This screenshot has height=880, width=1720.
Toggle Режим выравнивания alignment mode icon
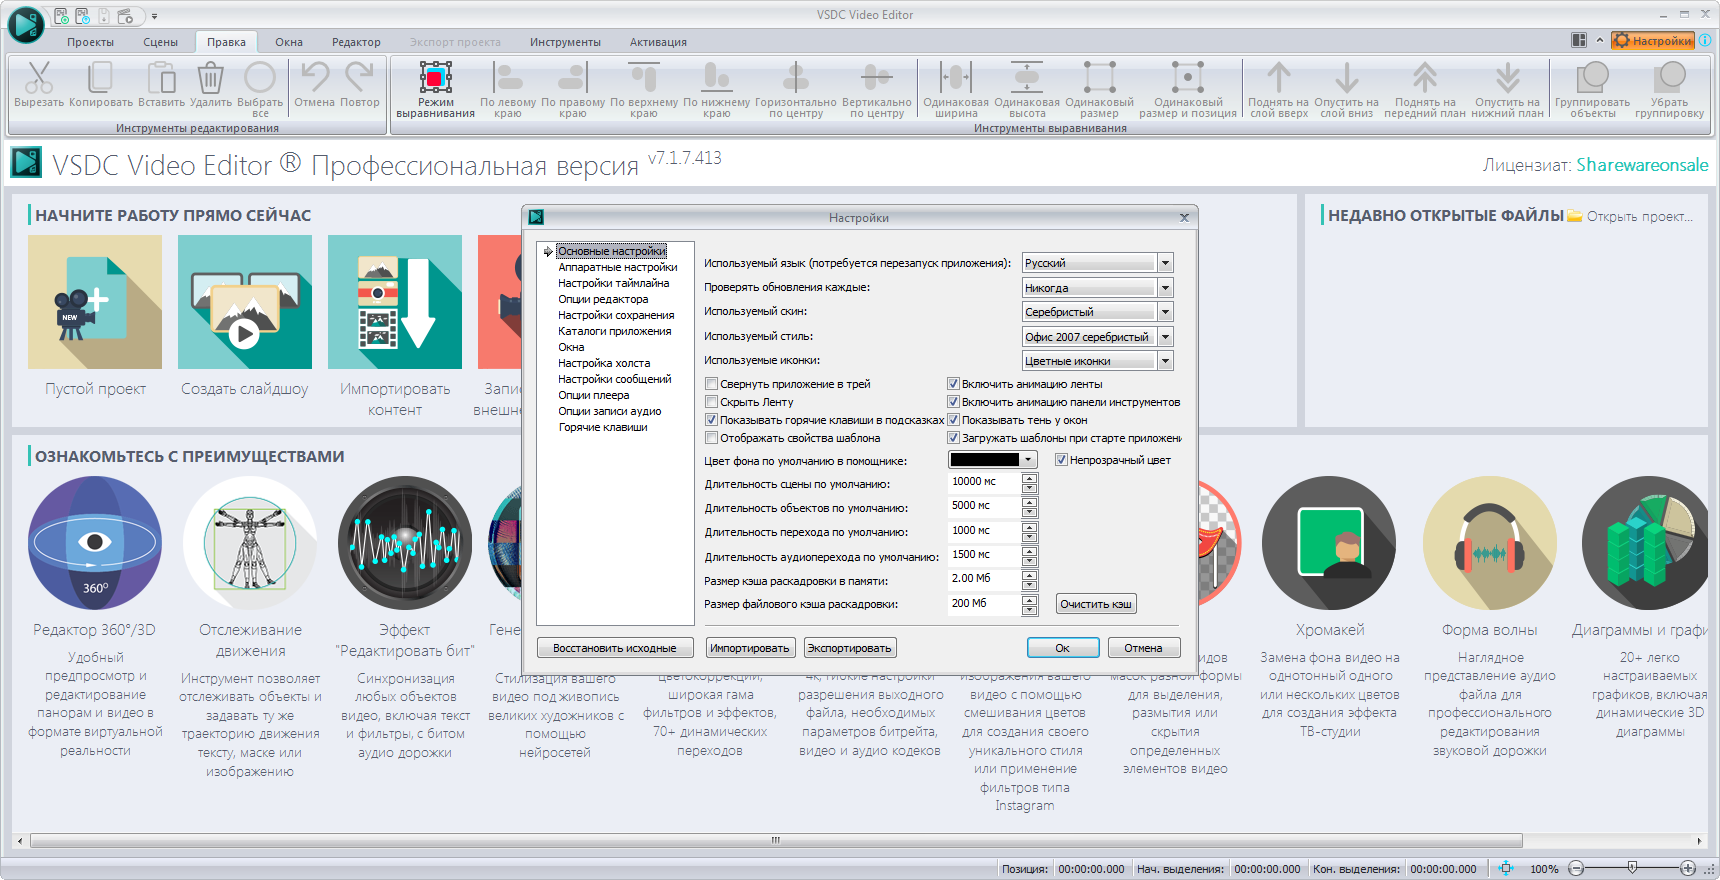click(435, 78)
